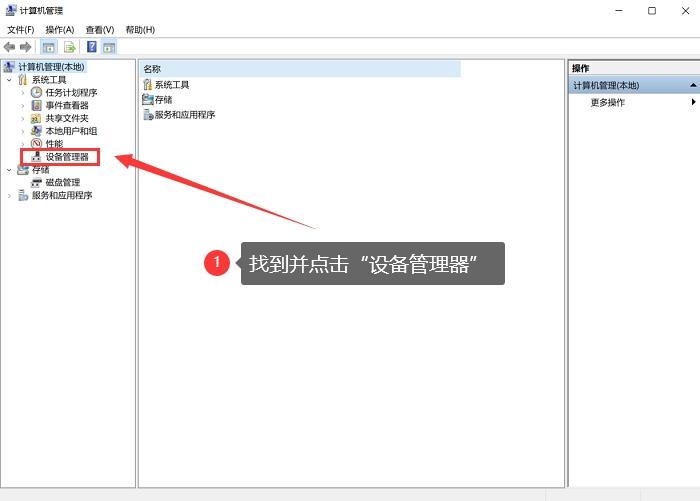Viewport: 700px width, 501px height.
Task: Open the 文件(F) menu
Action: (x=21, y=29)
